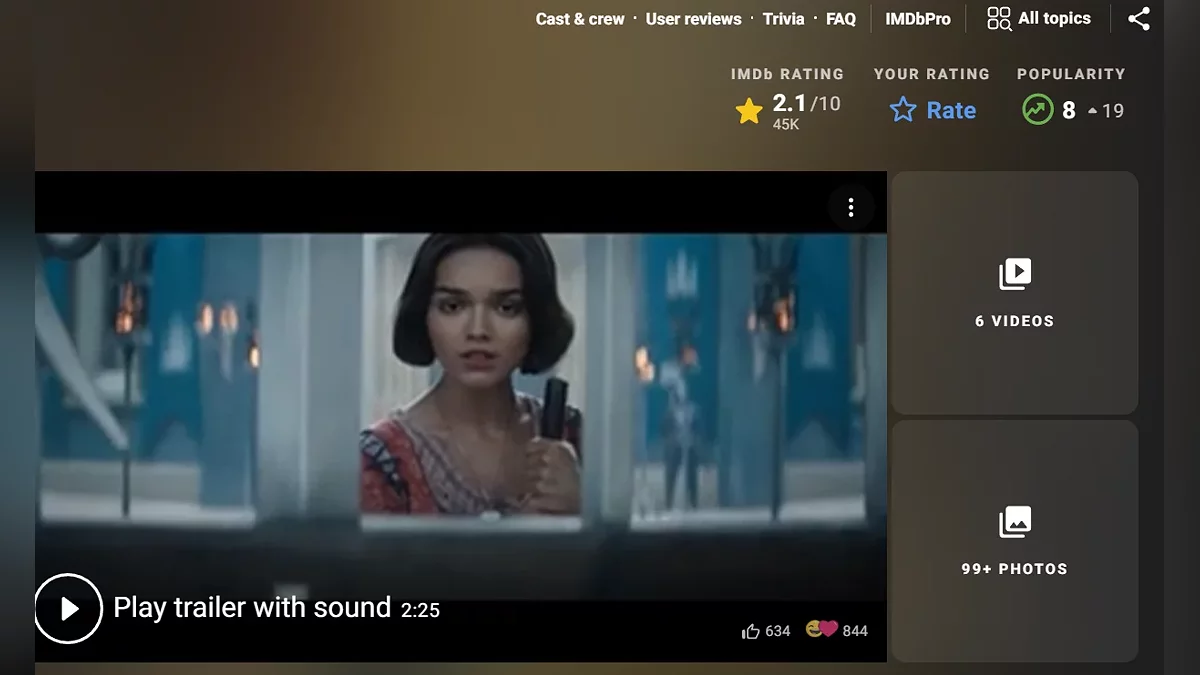This screenshot has height=675, width=1200.
Task: Click the share icon
Action: (x=1138, y=19)
